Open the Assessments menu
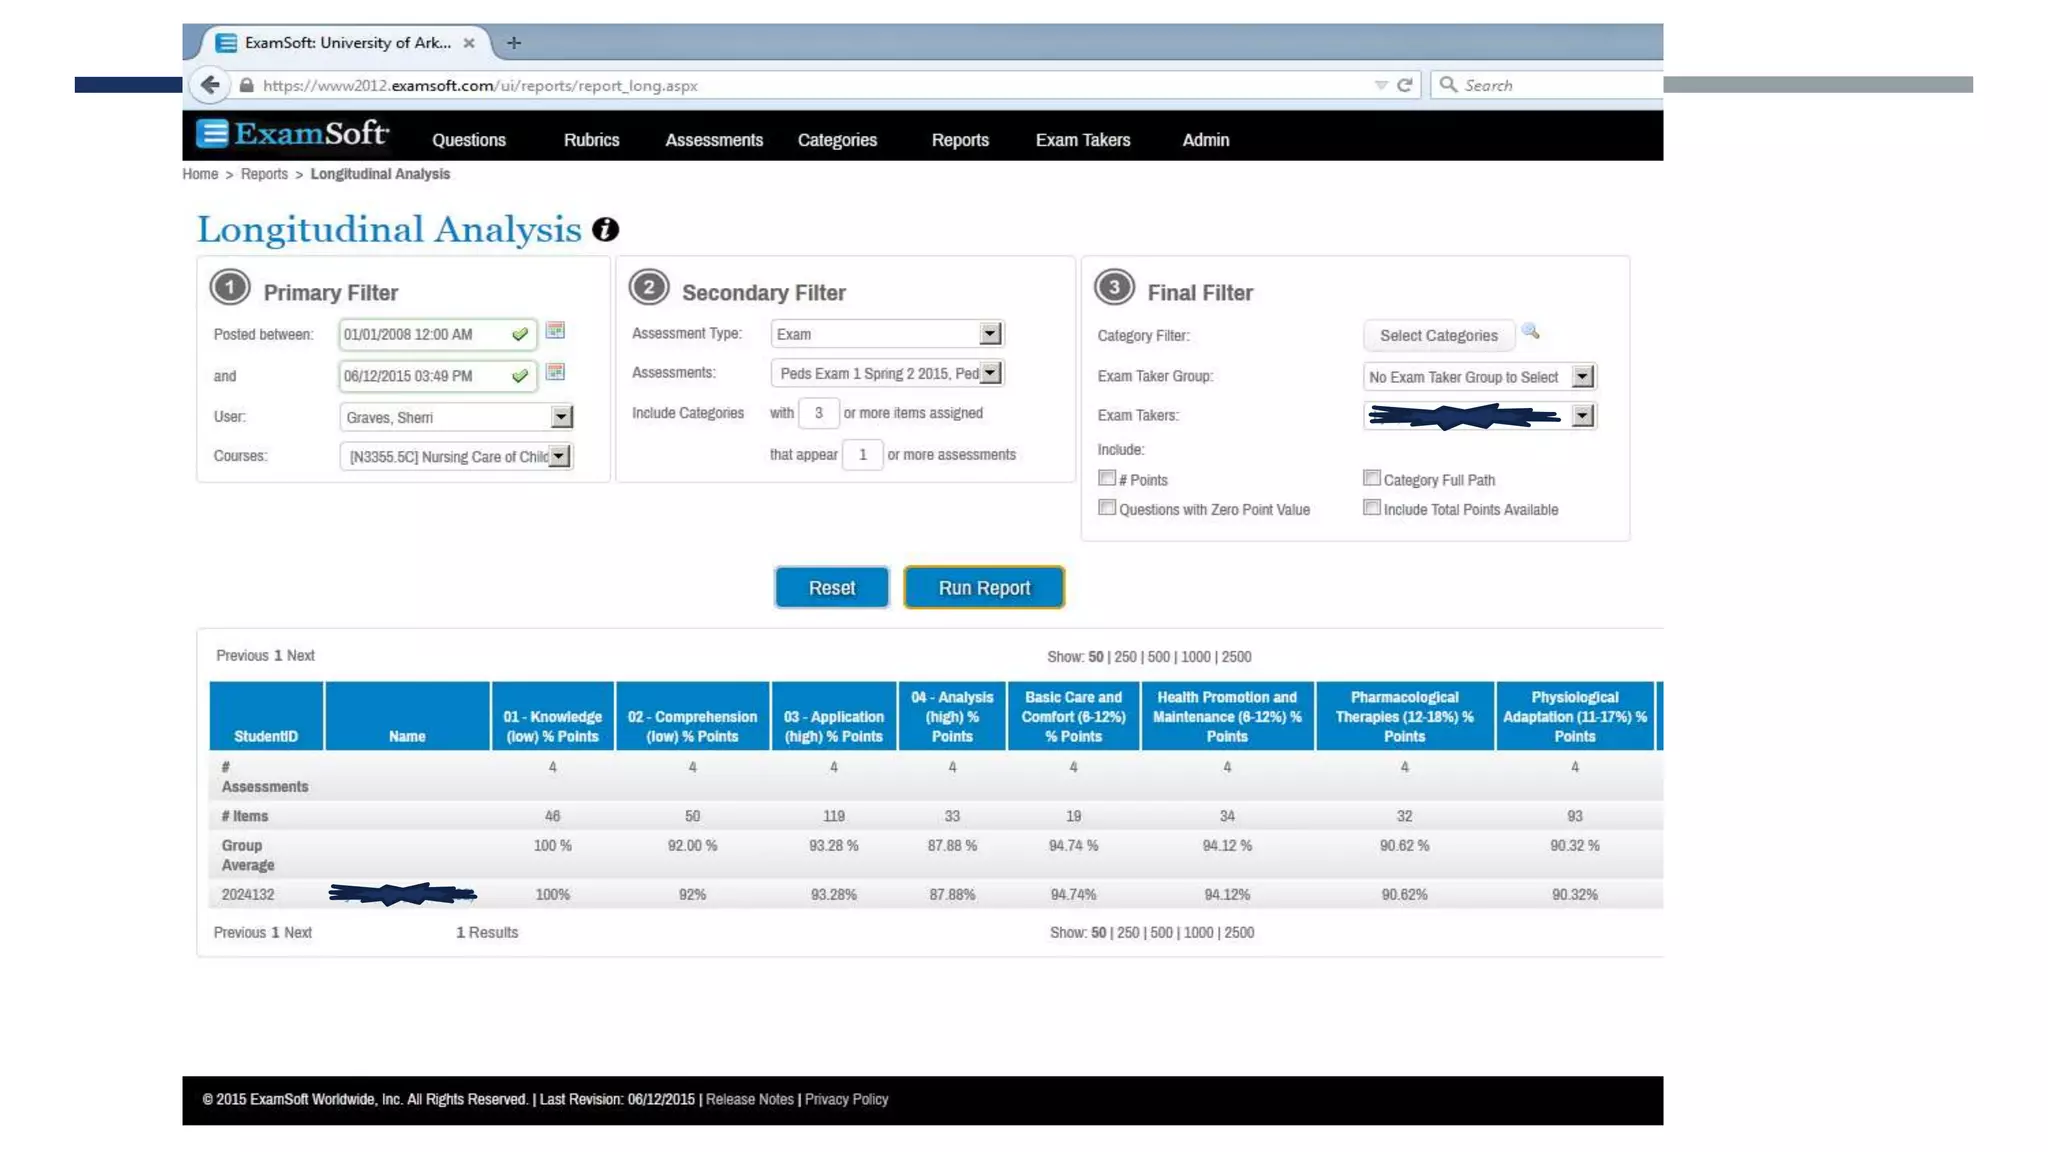This screenshot has width=2048, height=1152. coord(714,140)
